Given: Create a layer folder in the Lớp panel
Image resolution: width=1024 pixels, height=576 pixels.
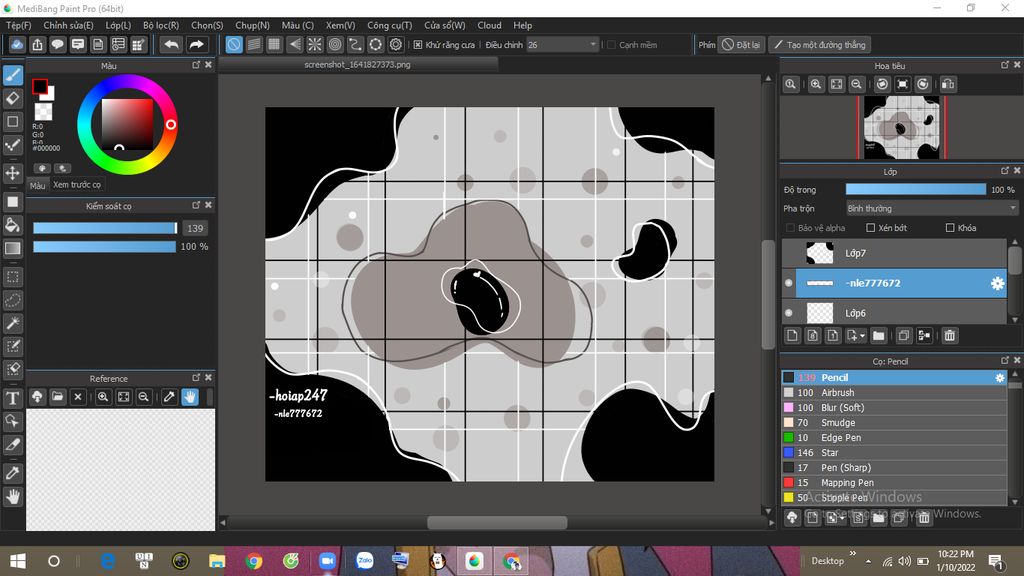Looking at the screenshot, I should pos(878,336).
